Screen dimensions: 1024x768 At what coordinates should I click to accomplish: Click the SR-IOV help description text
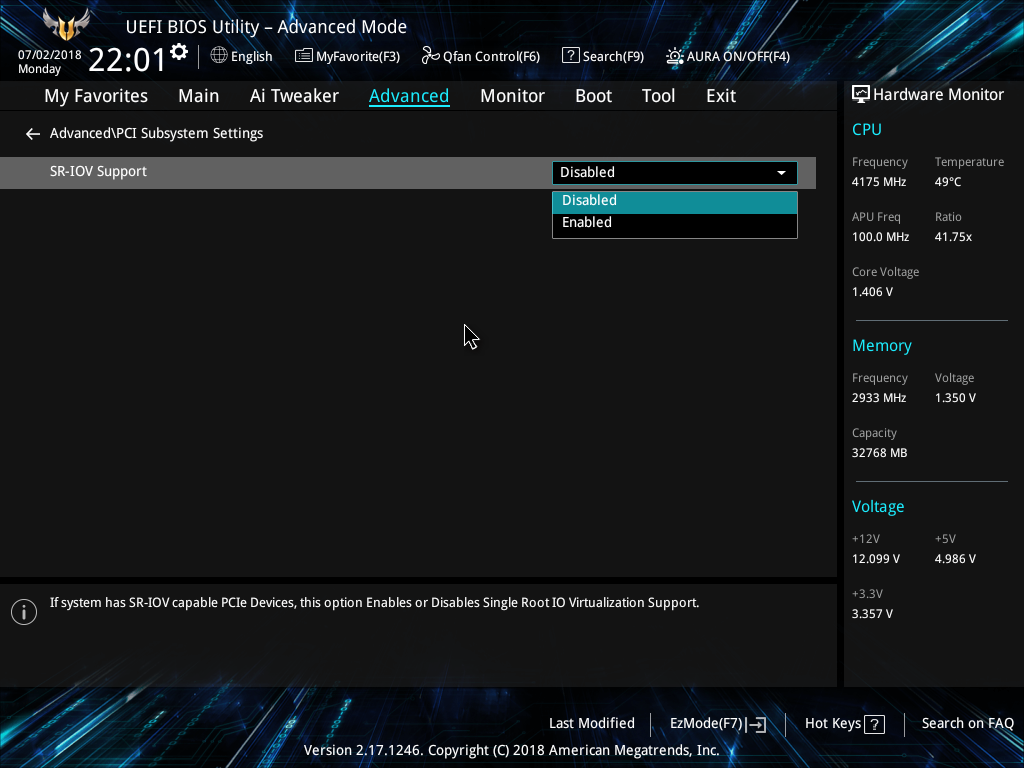coord(374,603)
